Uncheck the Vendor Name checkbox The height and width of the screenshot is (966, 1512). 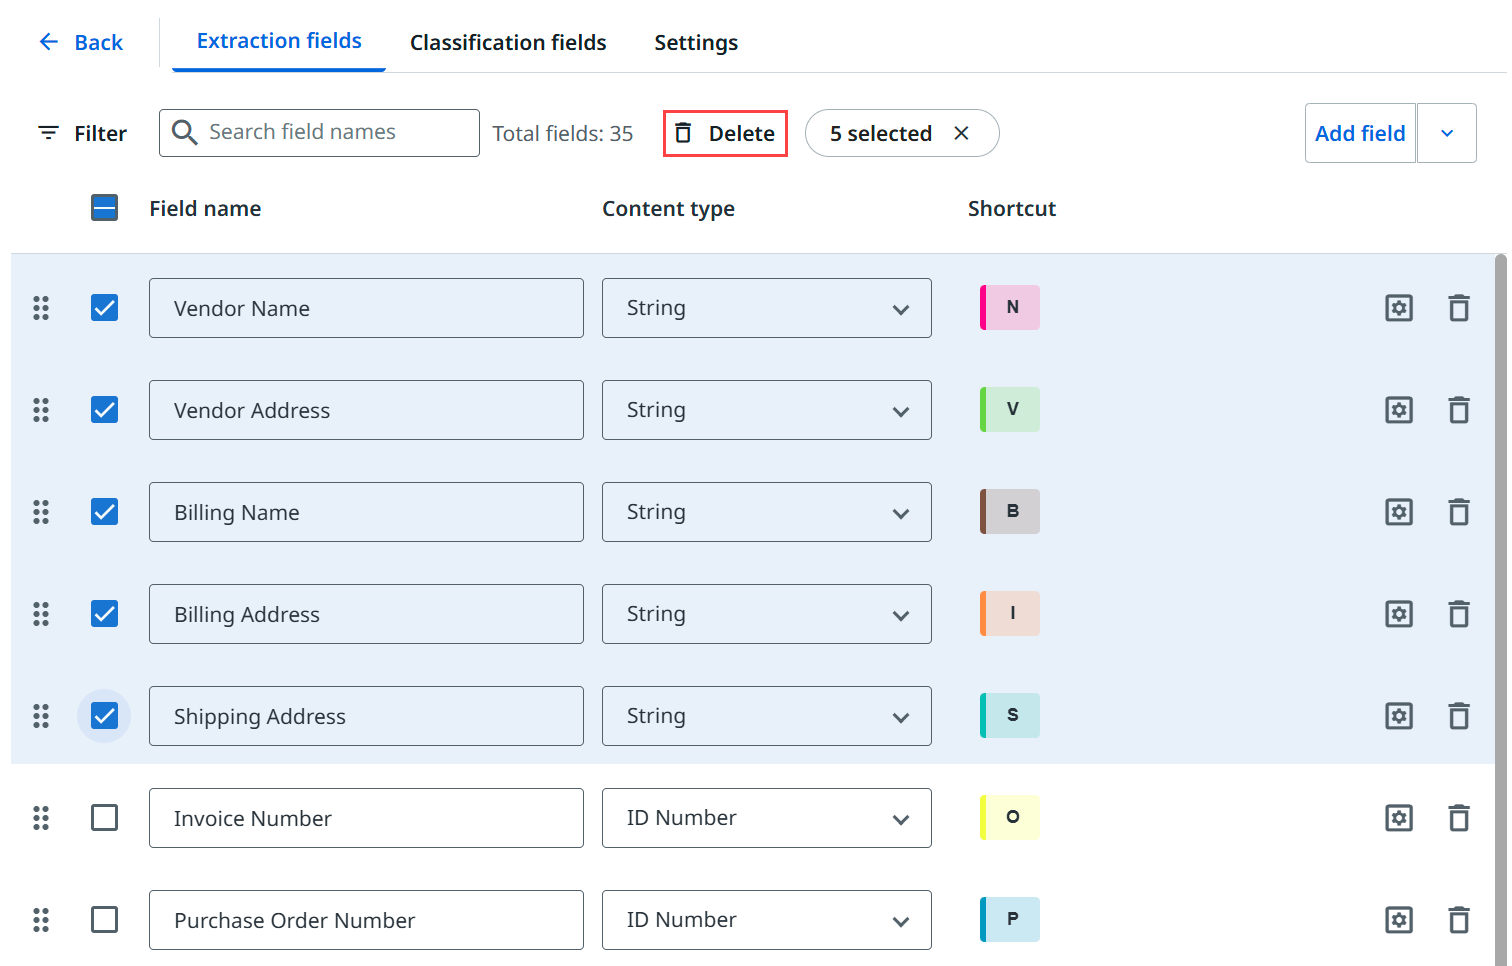coord(105,308)
